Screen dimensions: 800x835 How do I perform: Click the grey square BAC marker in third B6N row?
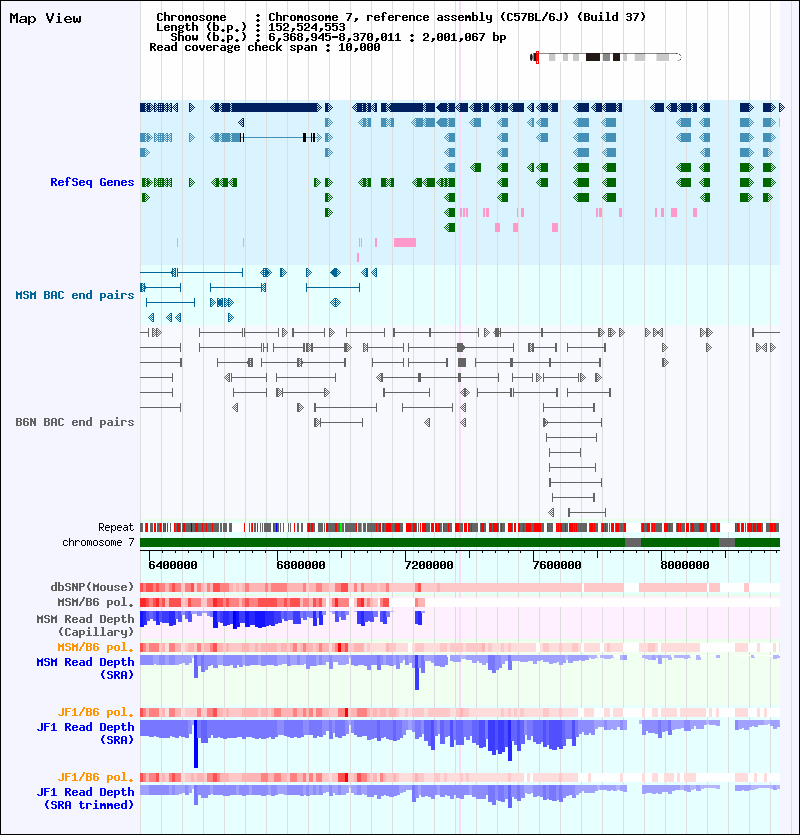point(462,363)
